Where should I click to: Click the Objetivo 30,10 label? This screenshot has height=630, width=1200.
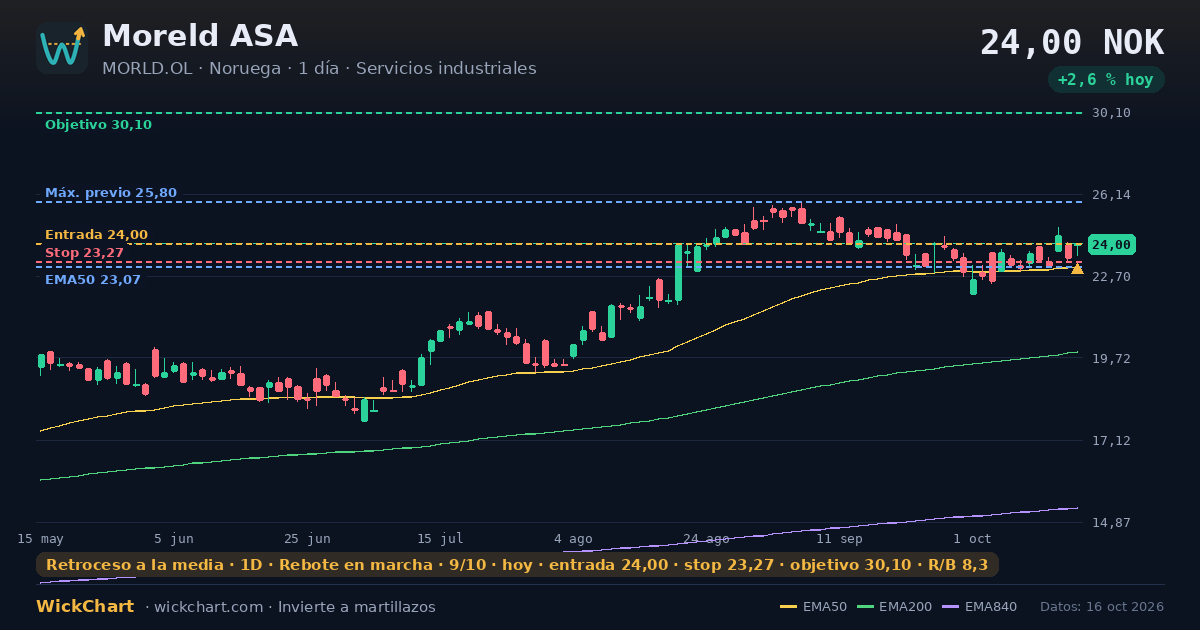(x=98, y=125)
